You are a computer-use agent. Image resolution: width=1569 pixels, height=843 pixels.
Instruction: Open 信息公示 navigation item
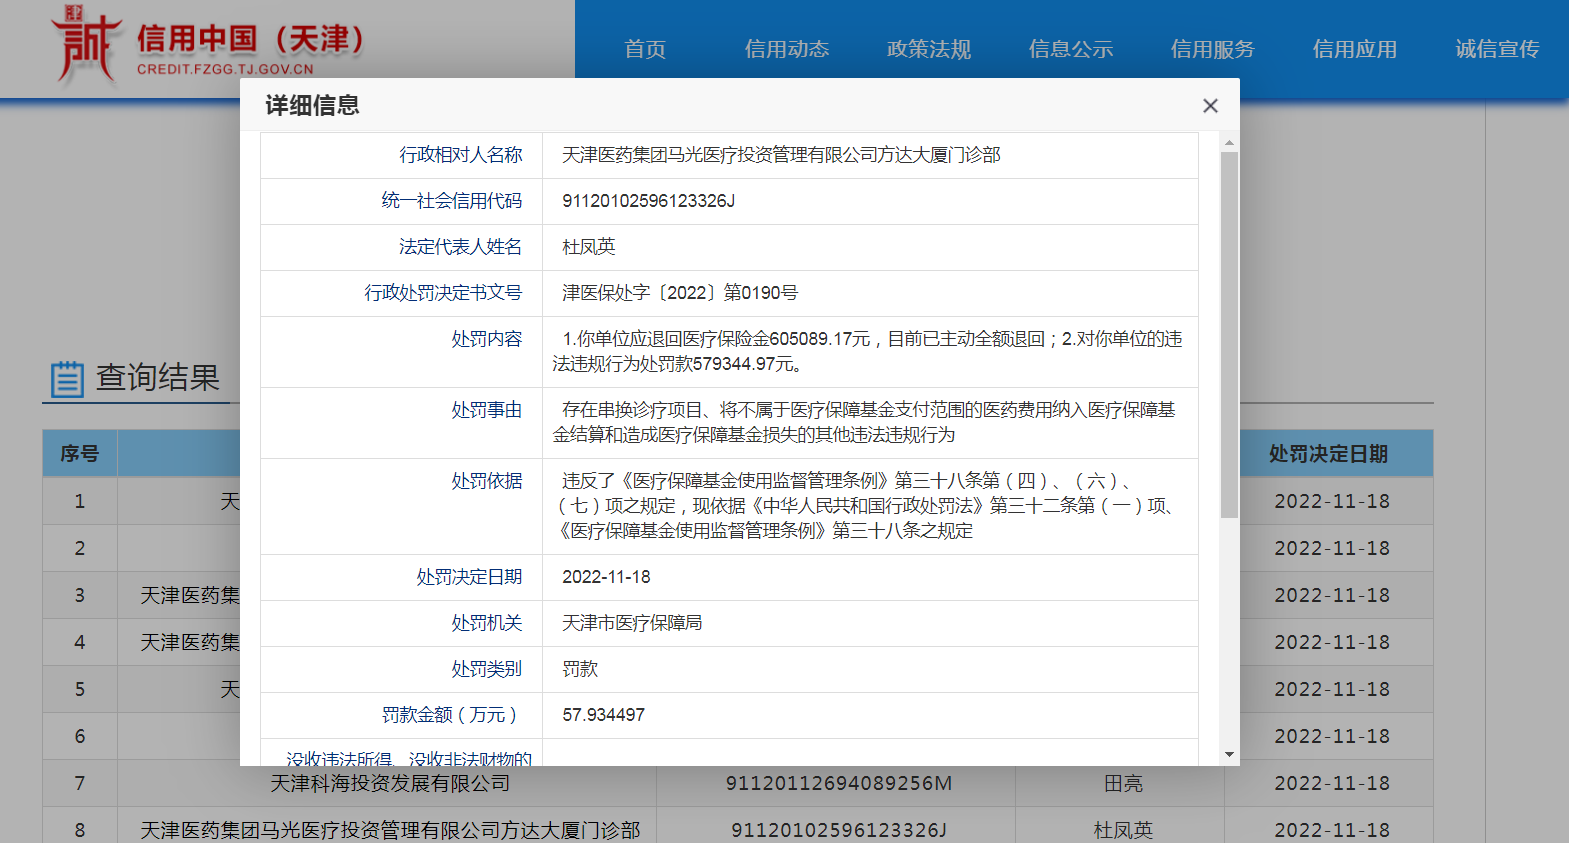tap(1071, 49)
